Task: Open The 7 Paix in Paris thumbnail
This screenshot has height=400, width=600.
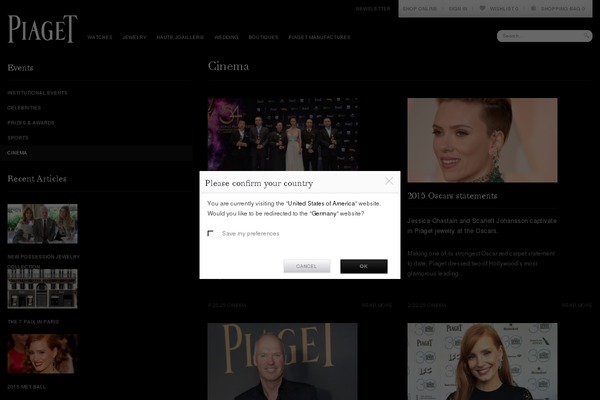Action: pos(42,289)
